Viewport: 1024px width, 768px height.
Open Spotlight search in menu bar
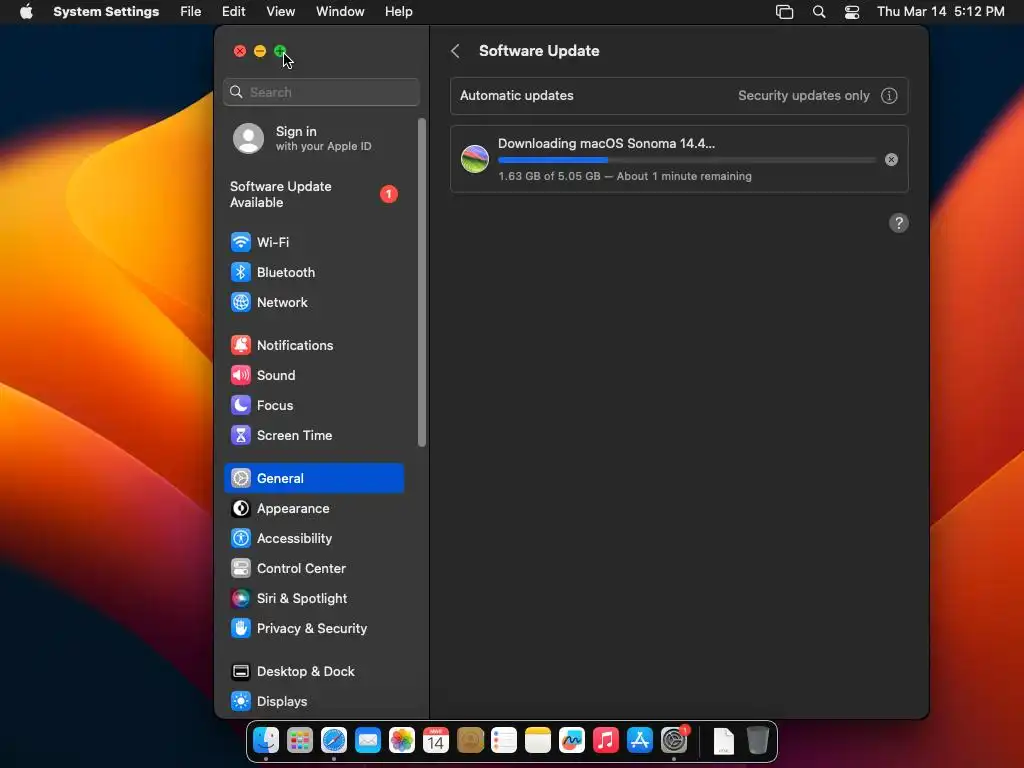tap(819, 12)
